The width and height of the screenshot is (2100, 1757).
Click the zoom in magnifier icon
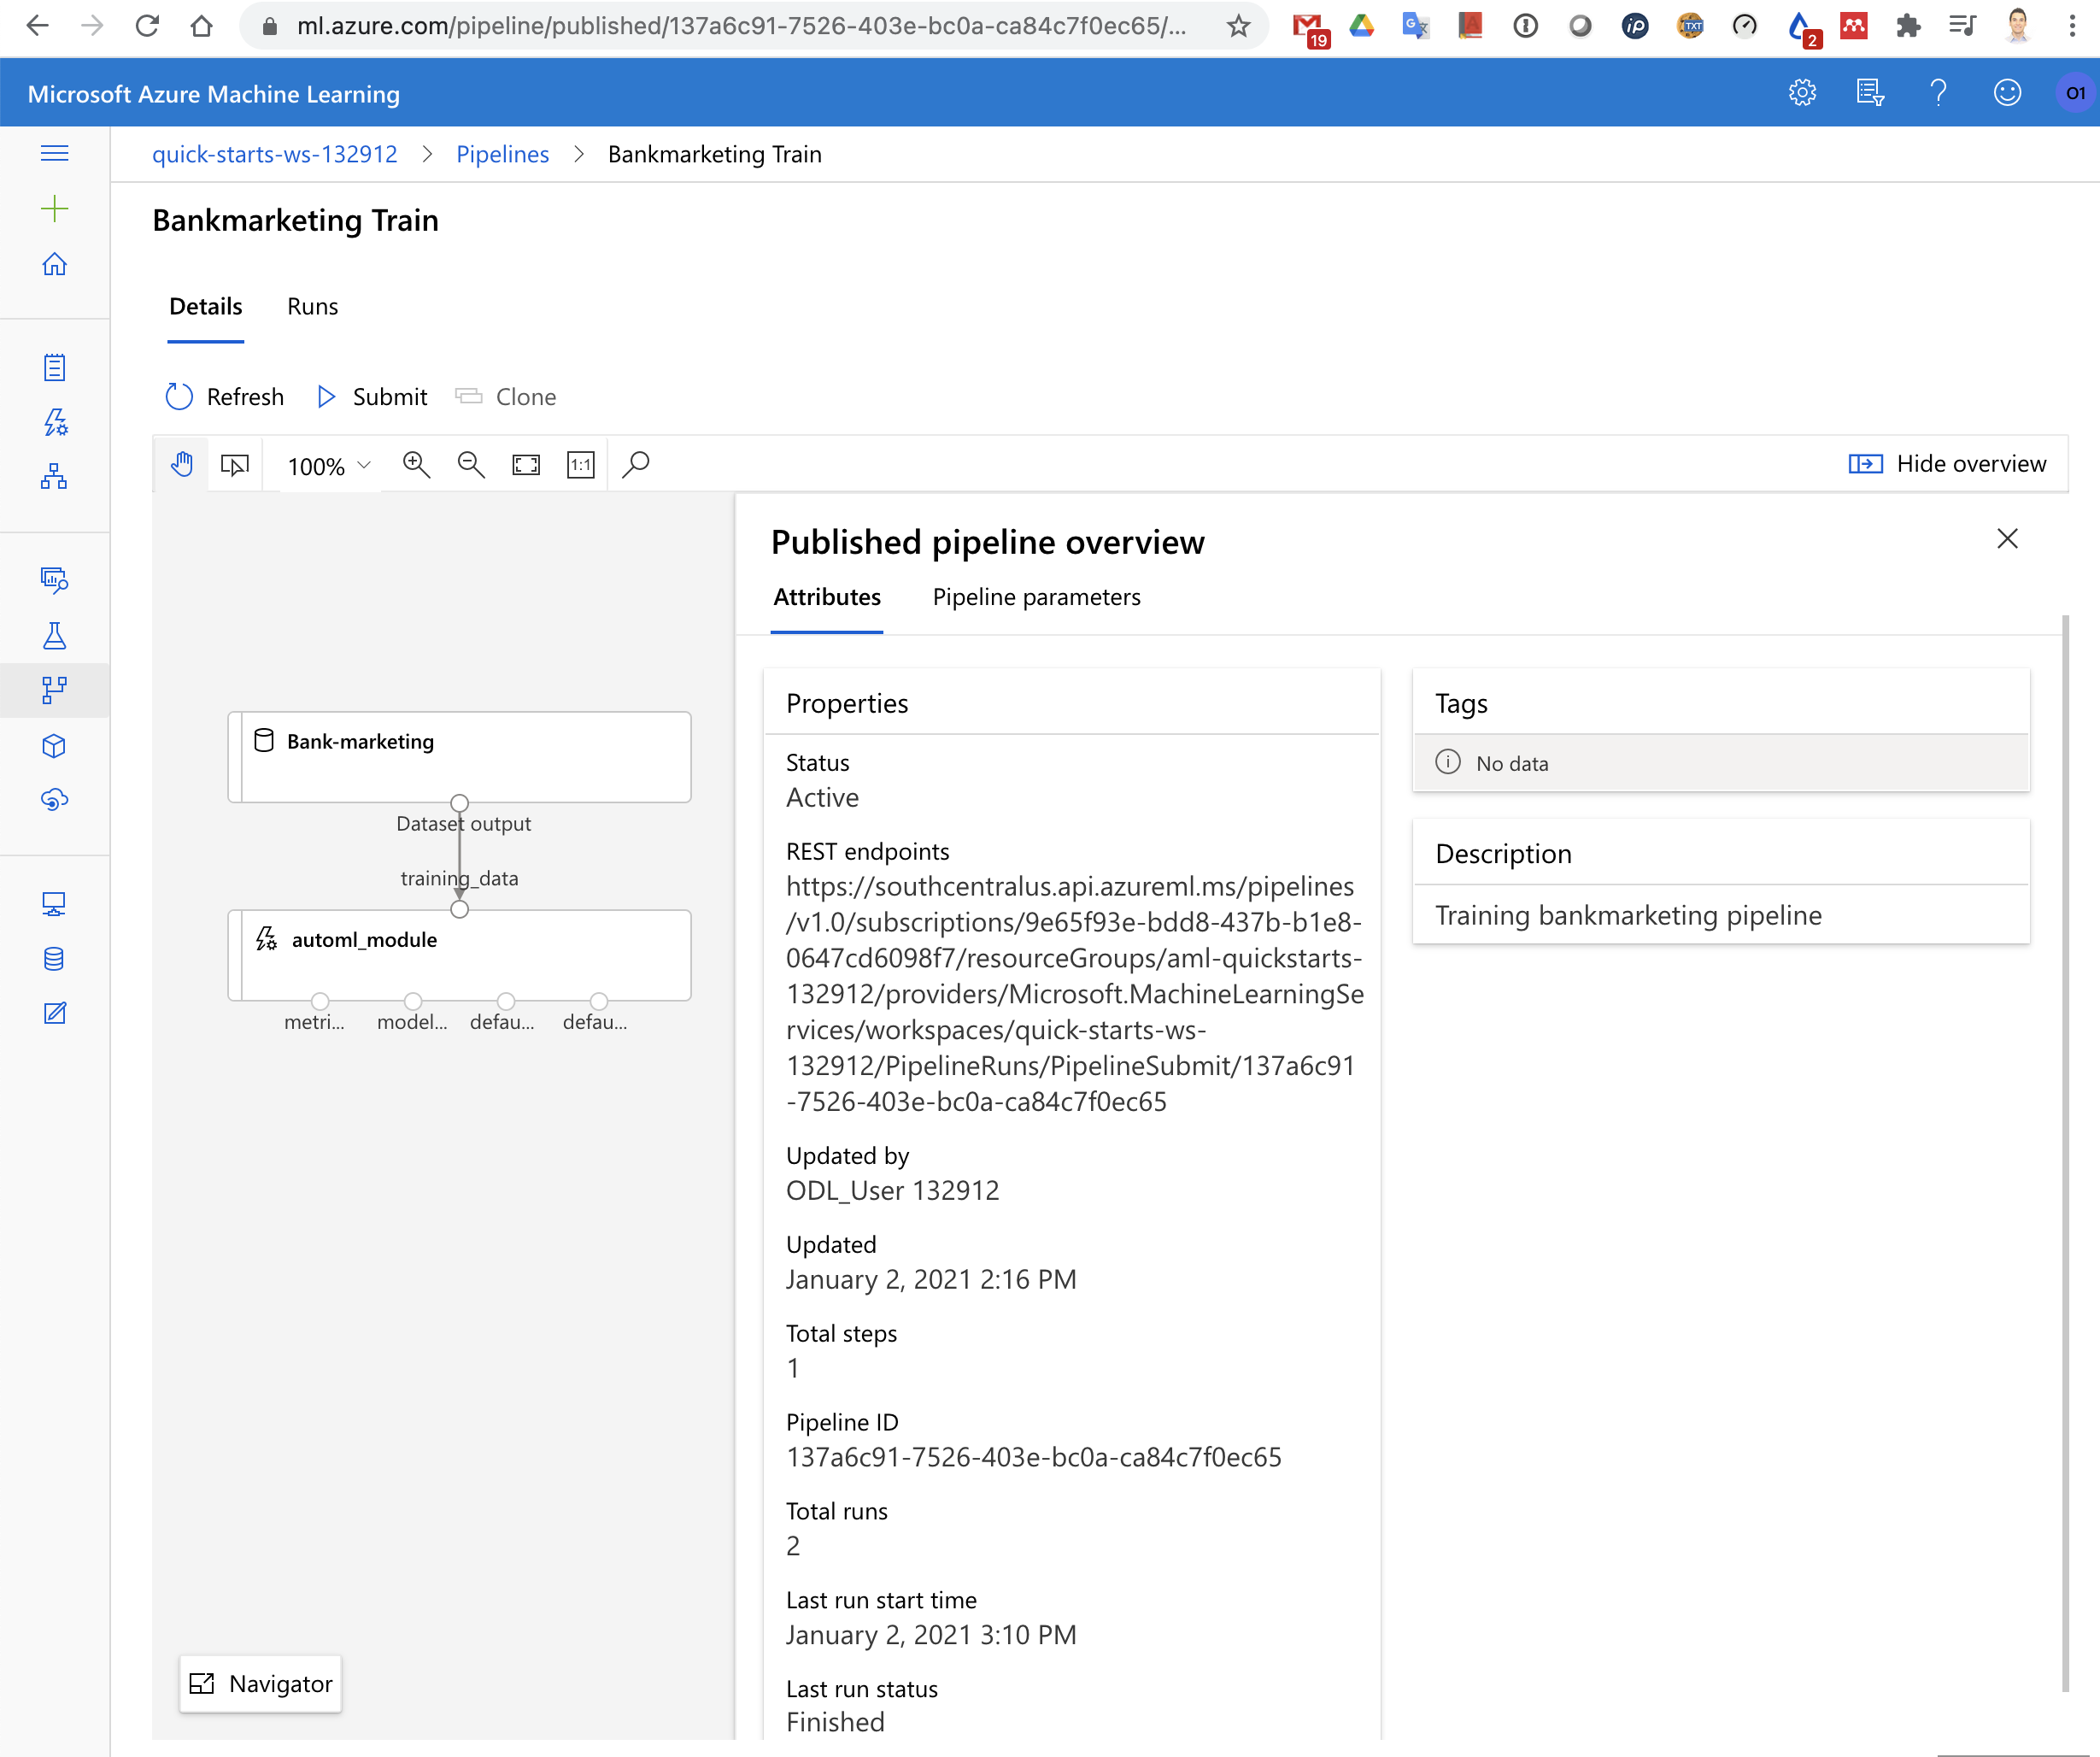[x=416, y=465]
